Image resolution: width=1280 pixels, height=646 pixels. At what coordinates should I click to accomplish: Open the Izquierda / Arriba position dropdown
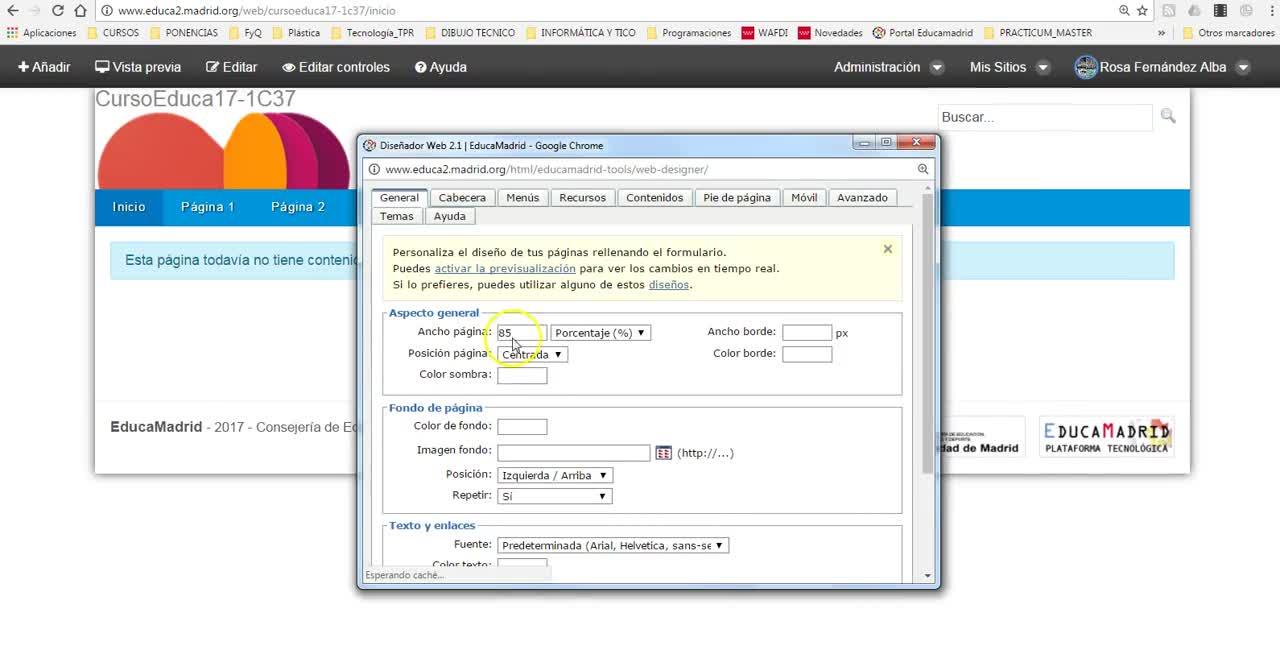[x=555, y=475]
